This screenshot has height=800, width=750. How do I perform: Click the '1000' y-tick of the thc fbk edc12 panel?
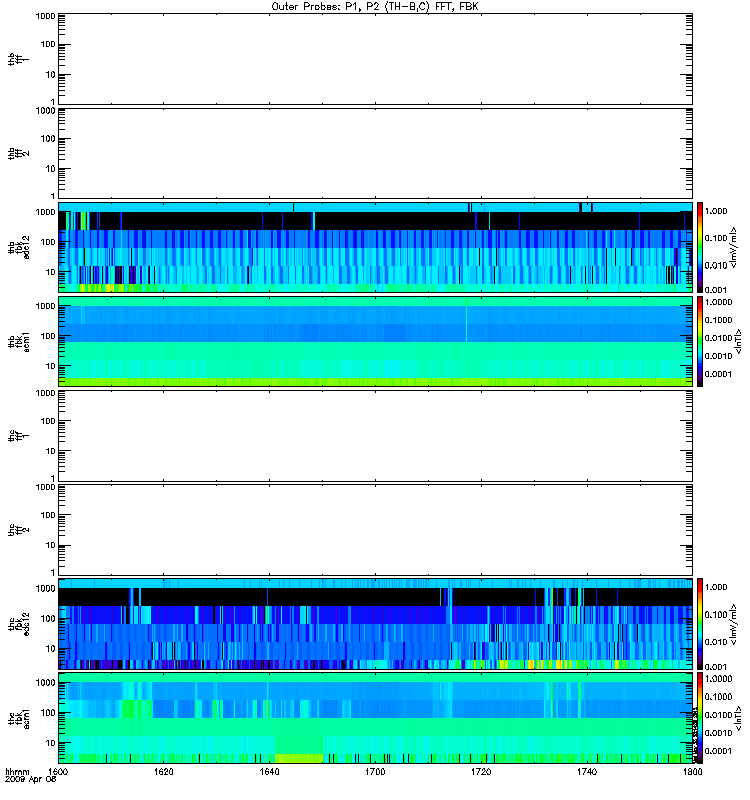pos(45,588)
